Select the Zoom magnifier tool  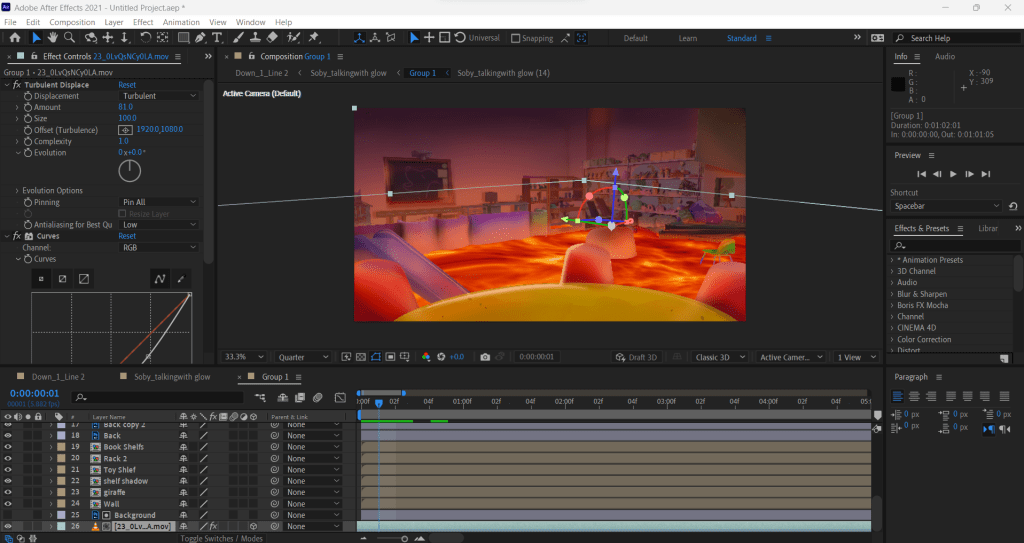point(69,38)
